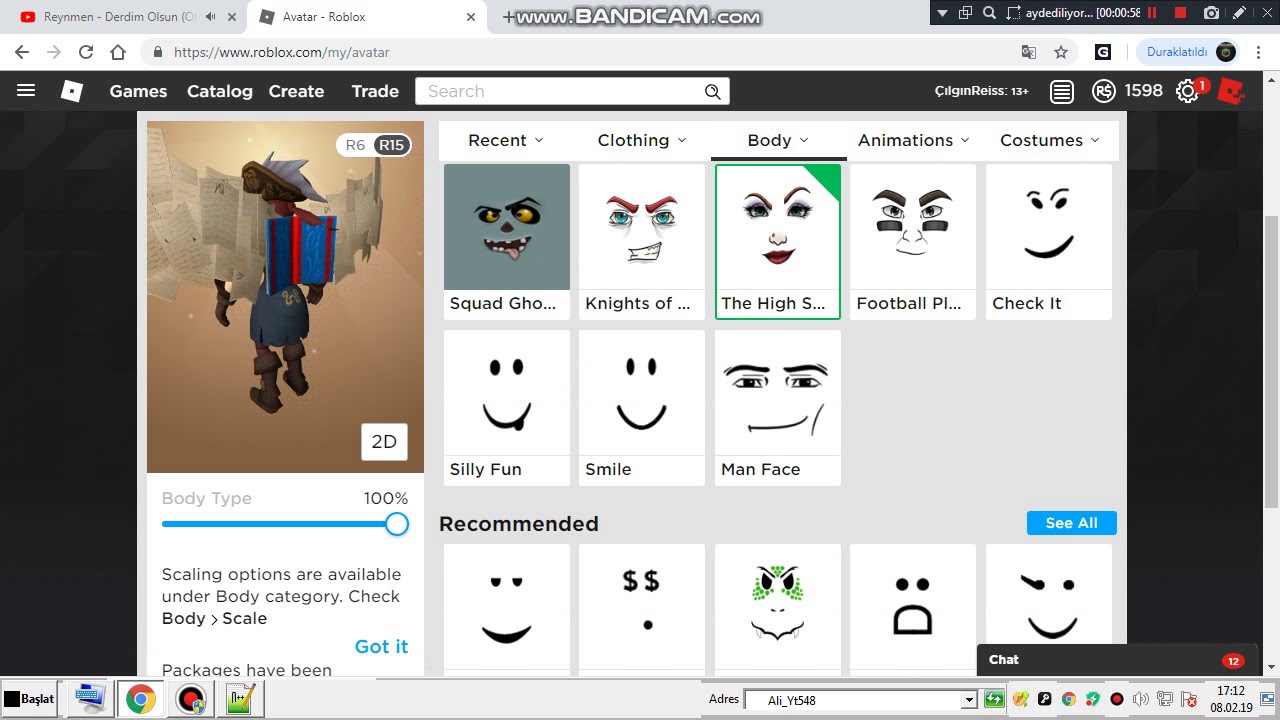Click the Roblox logo home icon
The image size is (1280, 720).
[72, 91]
